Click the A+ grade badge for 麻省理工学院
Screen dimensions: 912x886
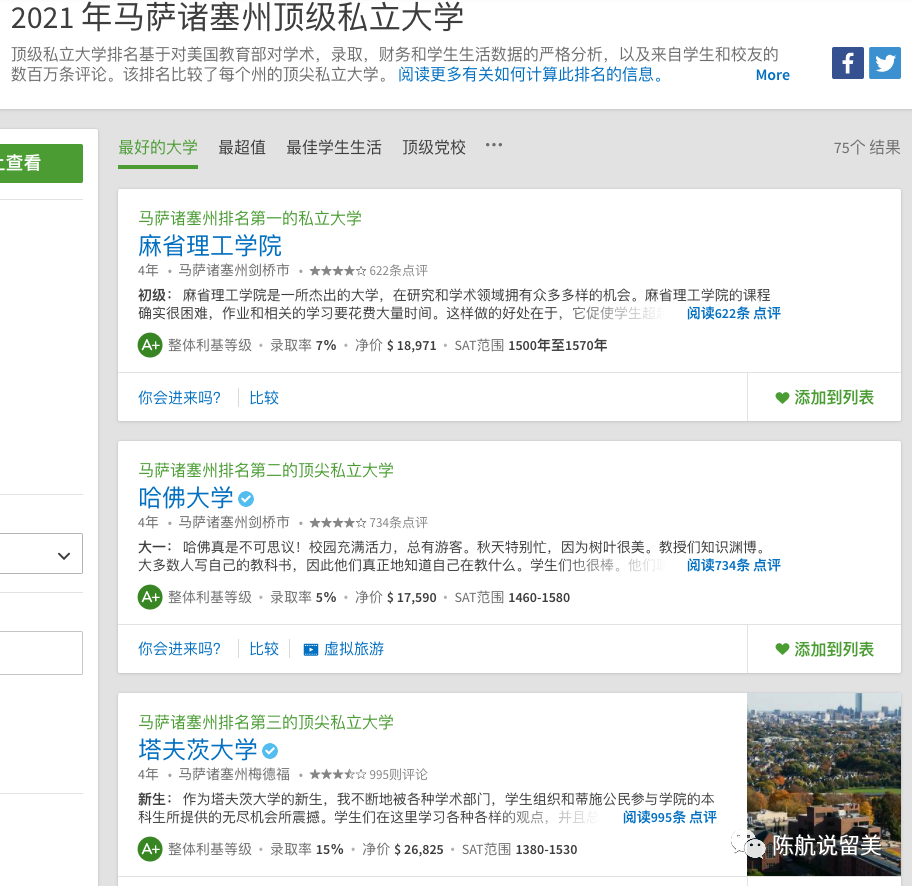(150, 345)
